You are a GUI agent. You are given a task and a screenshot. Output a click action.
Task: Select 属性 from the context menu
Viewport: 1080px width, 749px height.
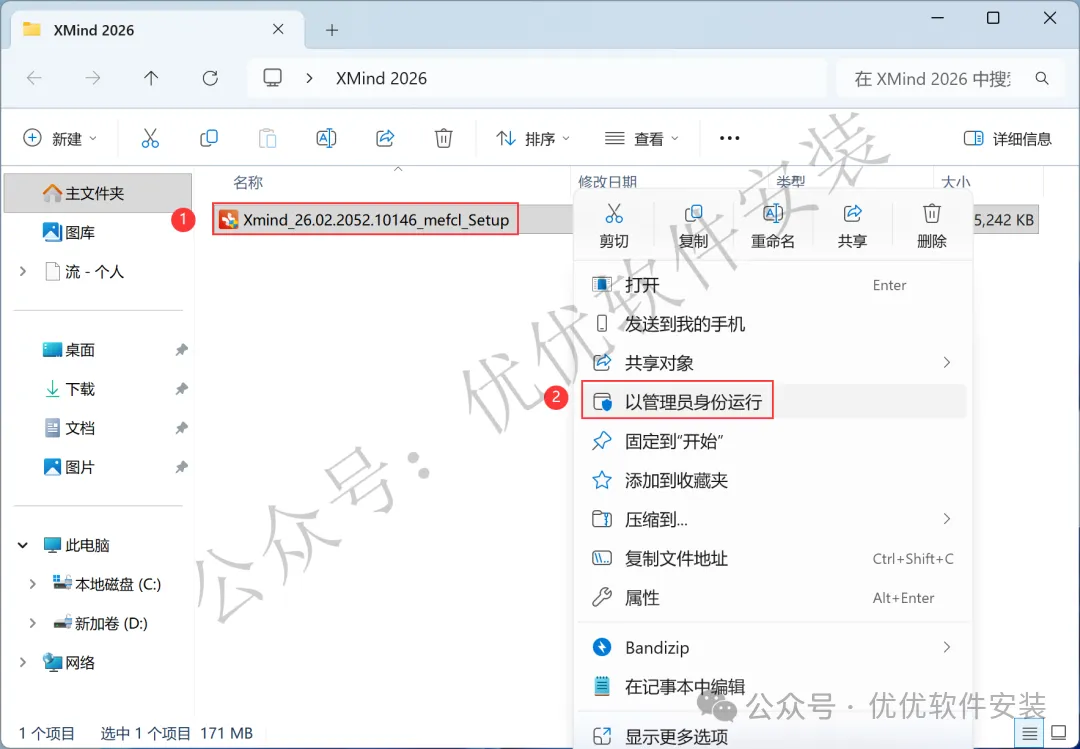tap(773, 597)
